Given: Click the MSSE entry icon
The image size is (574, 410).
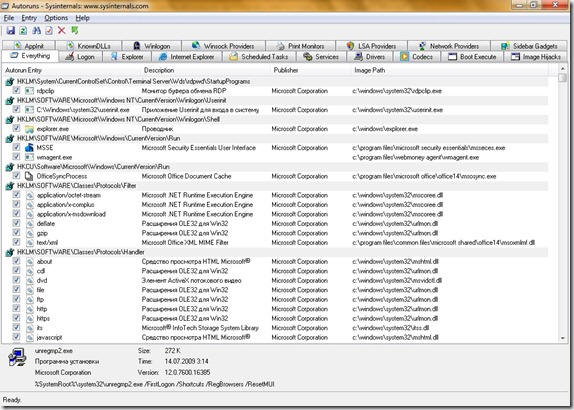Looking at the screenshot, I should [x=29, y=148].
